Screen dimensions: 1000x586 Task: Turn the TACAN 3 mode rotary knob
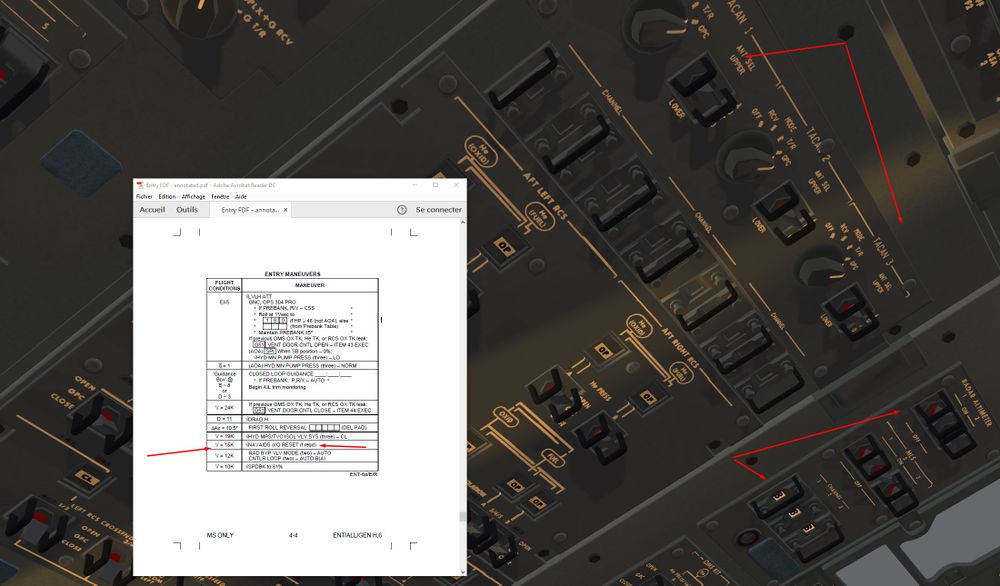[821, 268]
